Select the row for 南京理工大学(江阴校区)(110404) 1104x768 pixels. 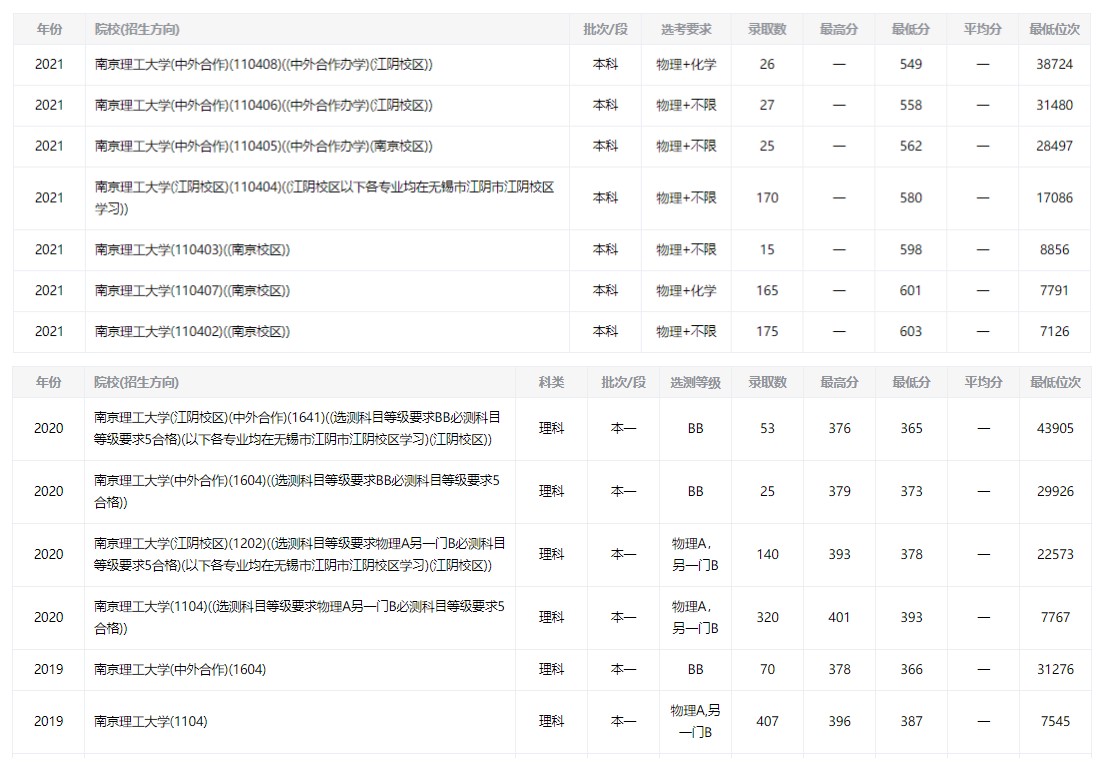pos(551,199)
